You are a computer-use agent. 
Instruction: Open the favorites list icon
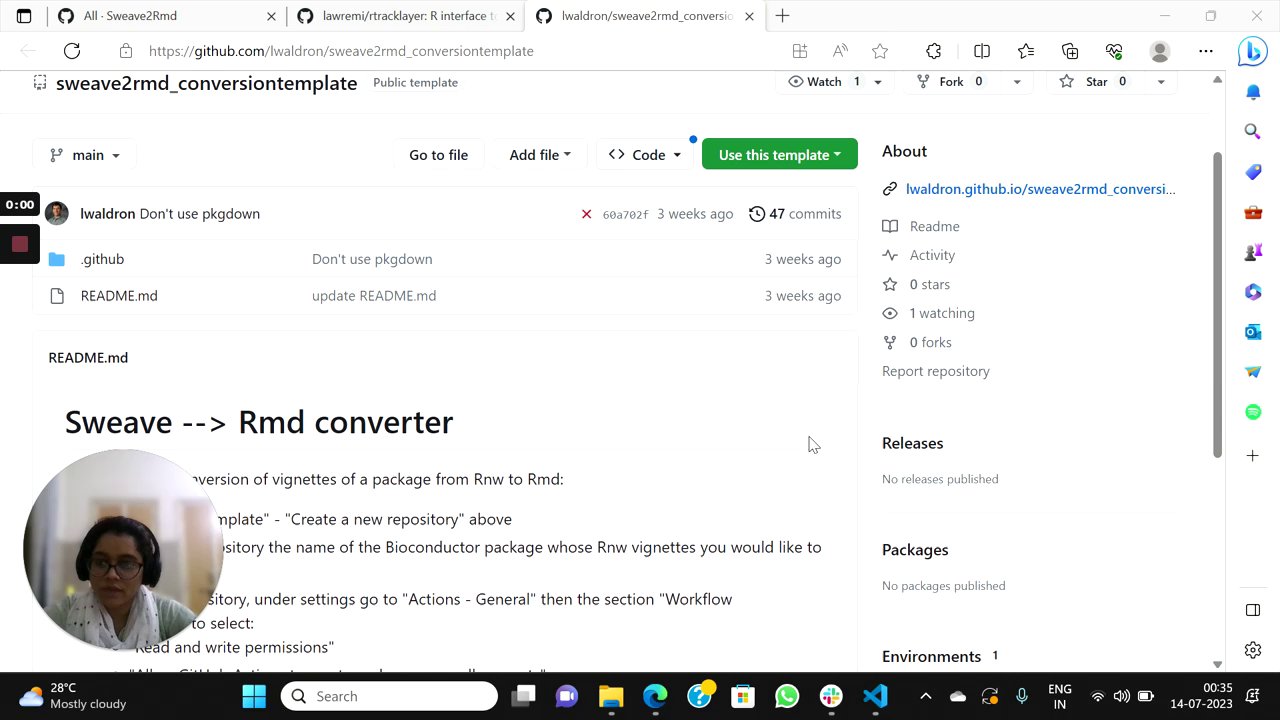[1026, 51]
